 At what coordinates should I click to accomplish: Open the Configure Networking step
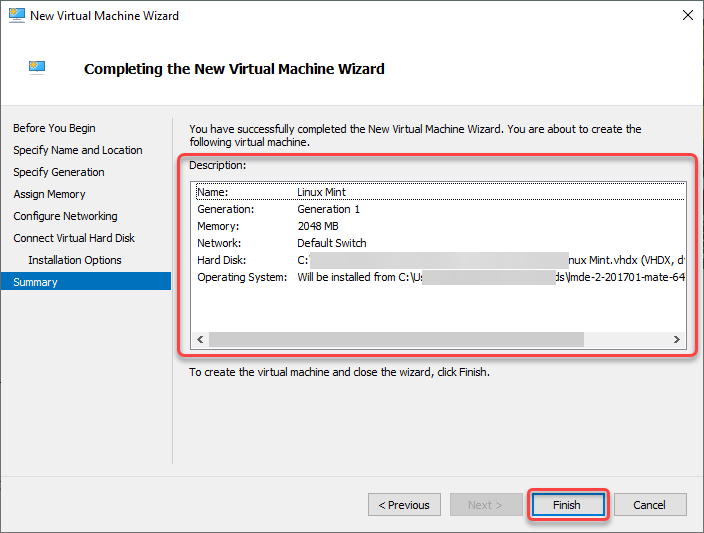pos(66,216)
